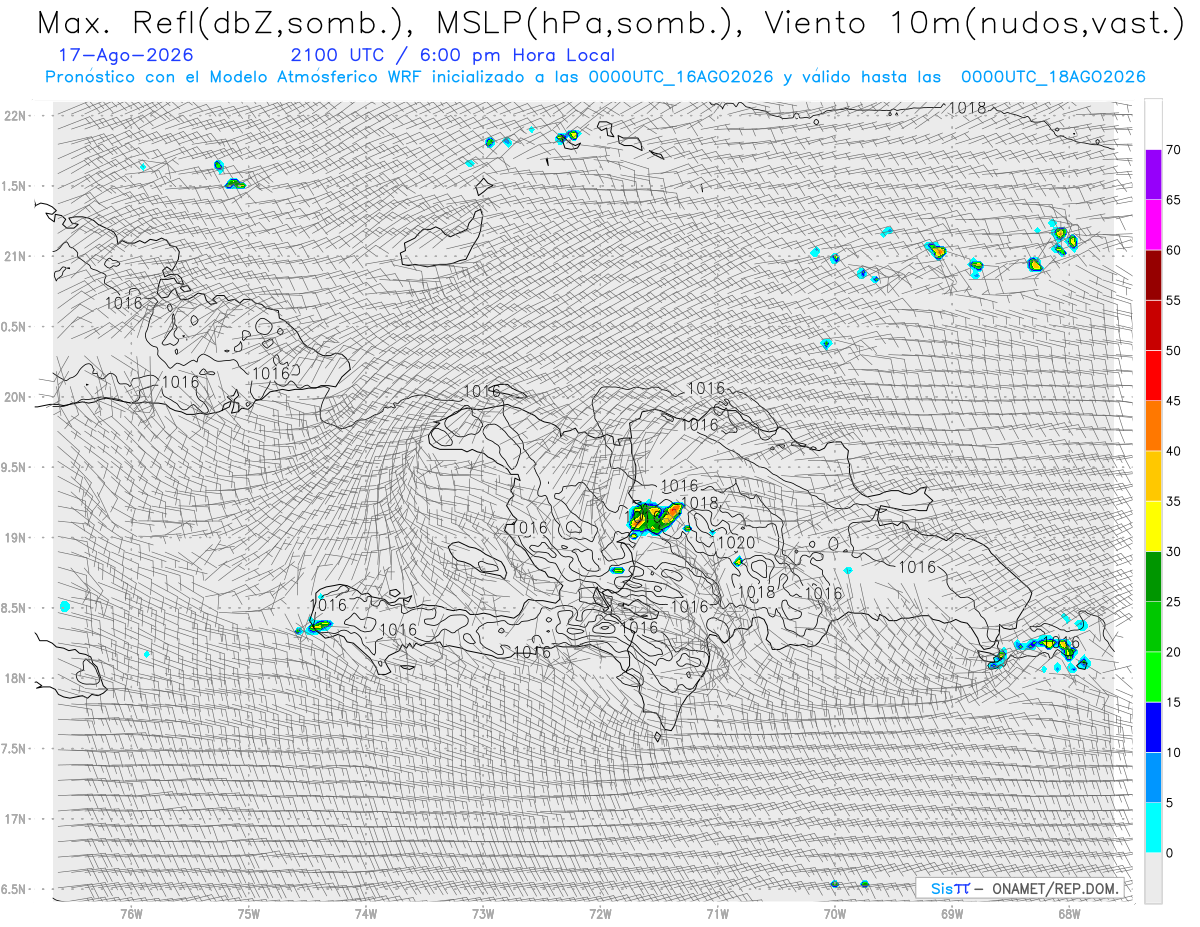
Task: Click the purple 65–70 dBZ colorbar segment
Action: point(1153,175)
